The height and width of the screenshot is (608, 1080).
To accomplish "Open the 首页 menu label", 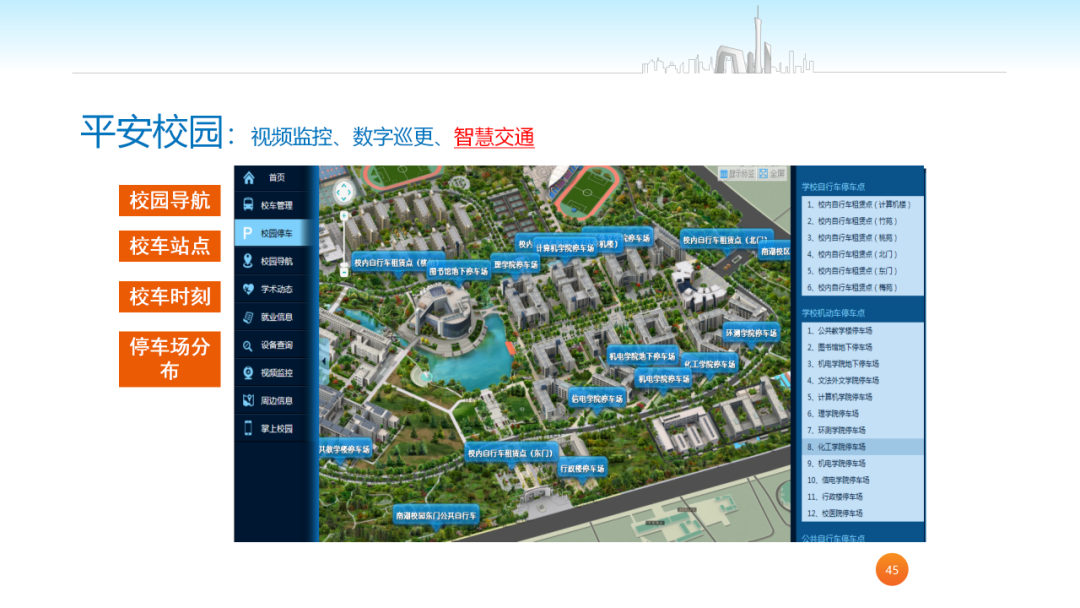I will [x=277, y=178].
